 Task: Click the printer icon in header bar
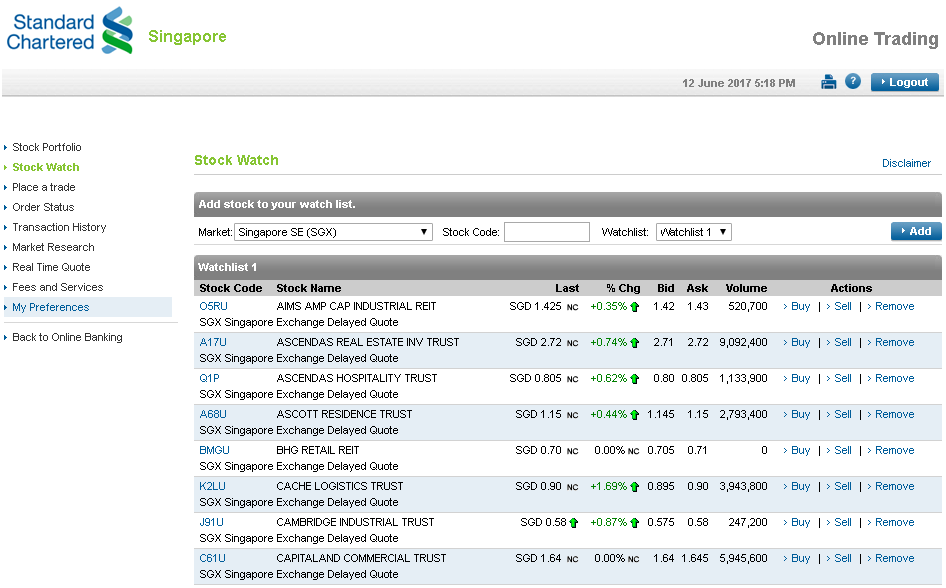coord(828,82)
